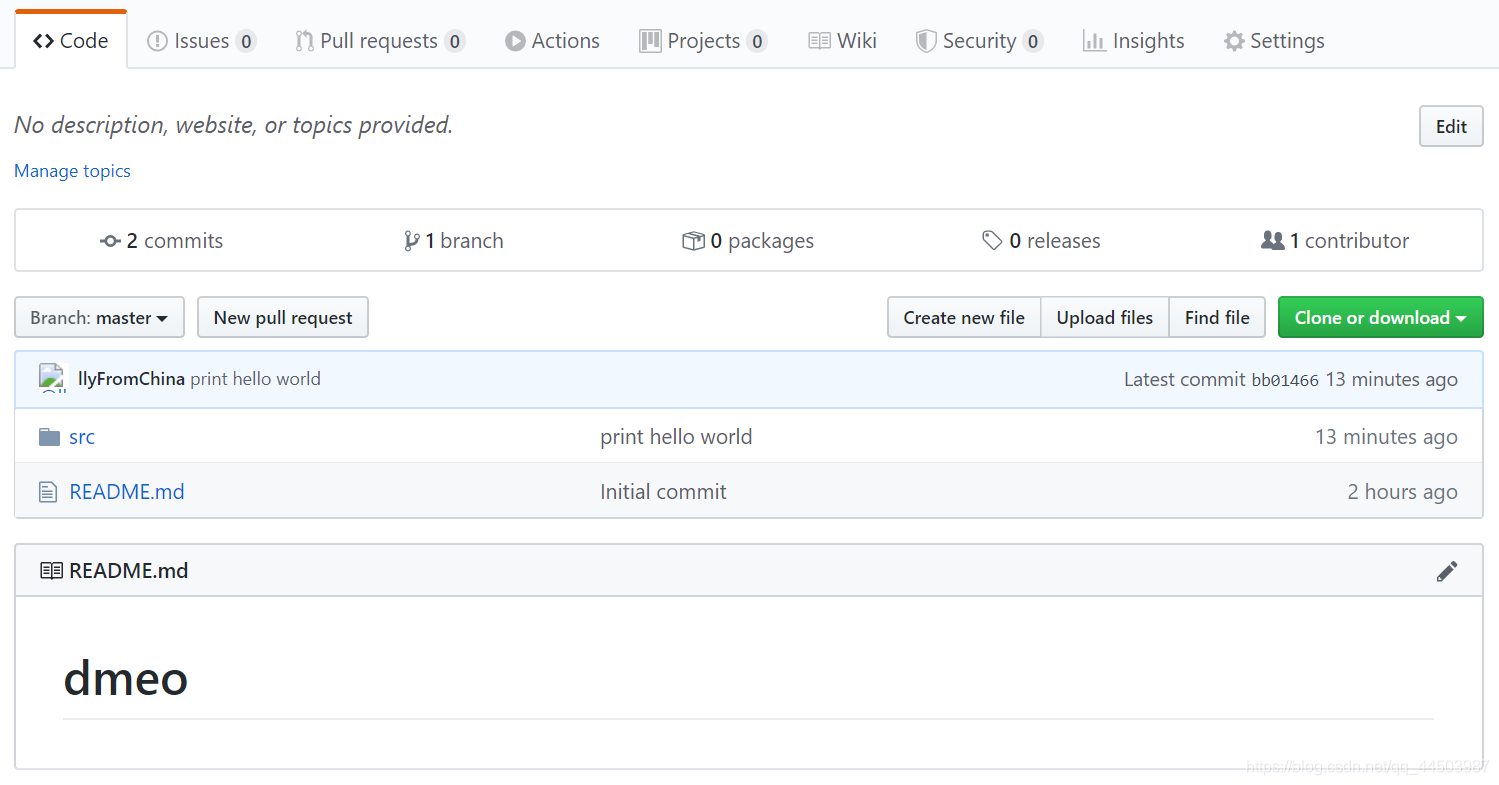Screen dimensions: 1499x785
Task: Click the Issues exclamation icon
Action: (157, 41)
